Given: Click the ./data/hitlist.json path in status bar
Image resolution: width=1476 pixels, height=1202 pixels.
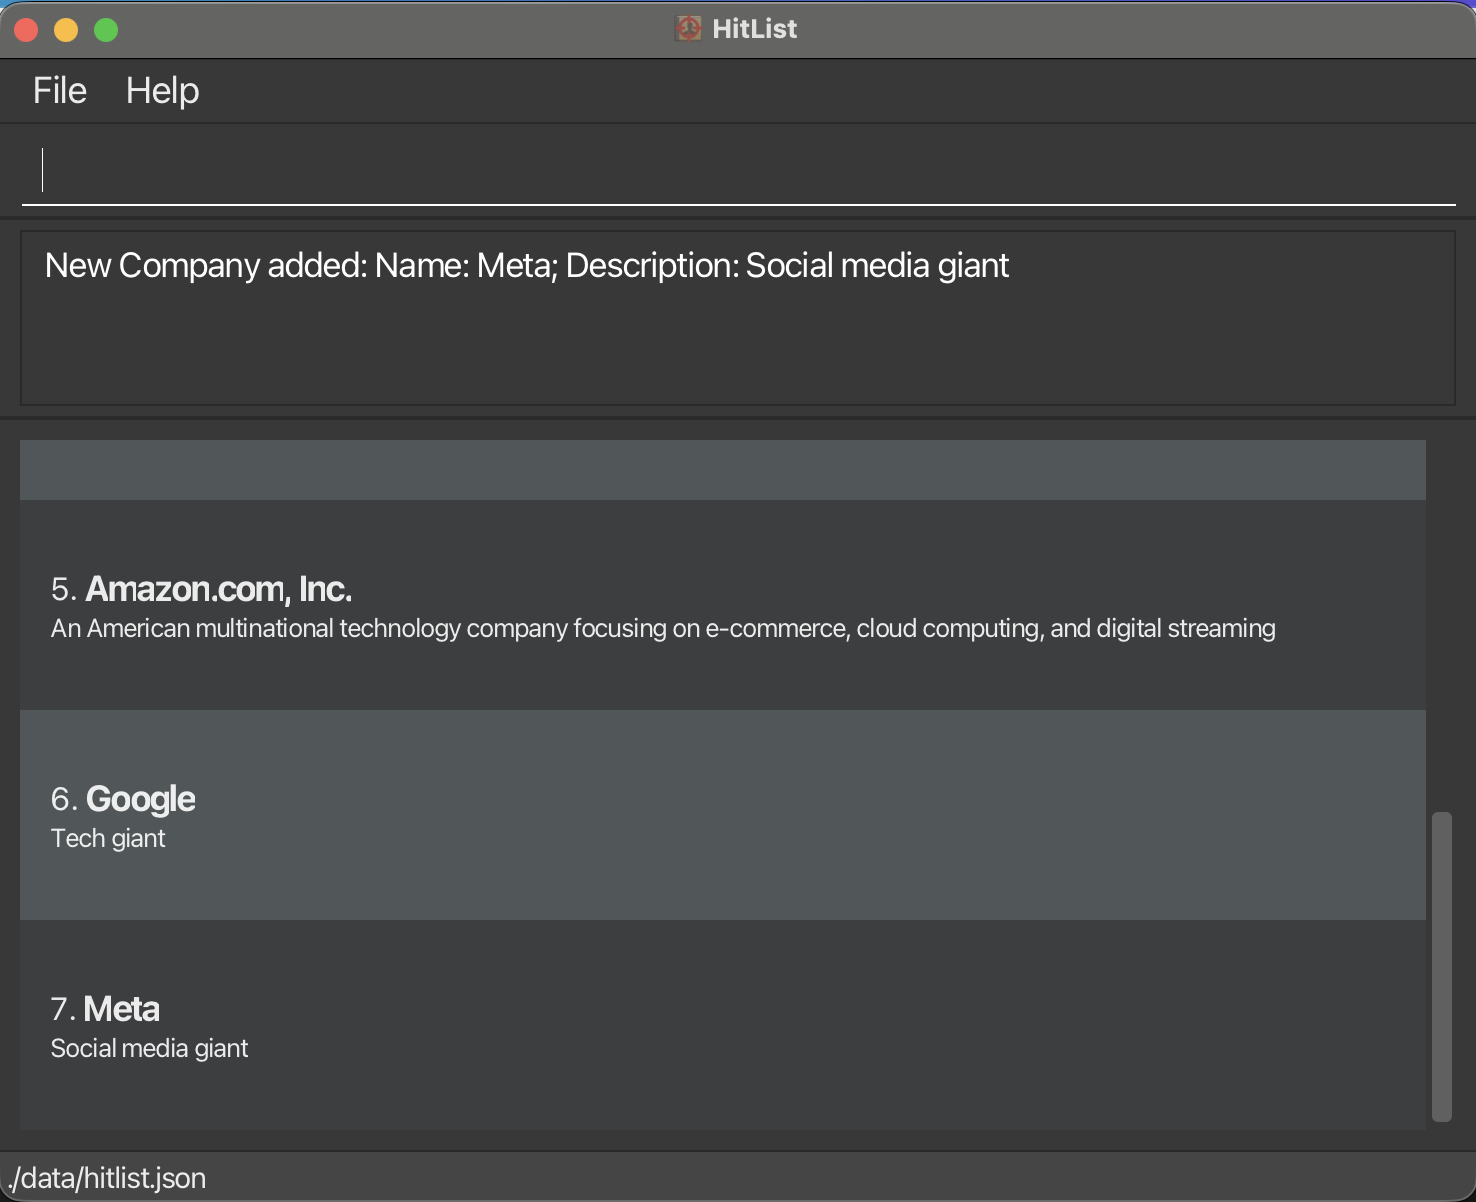Looking at the screenshot, I should pos(106,1178).
